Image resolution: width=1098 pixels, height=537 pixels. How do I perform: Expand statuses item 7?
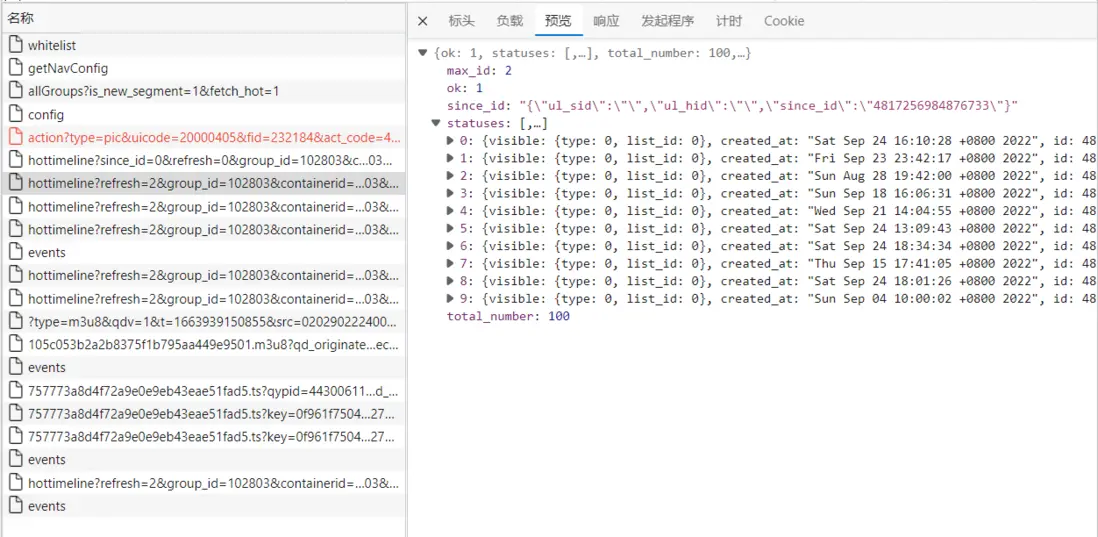coord(450,263)
